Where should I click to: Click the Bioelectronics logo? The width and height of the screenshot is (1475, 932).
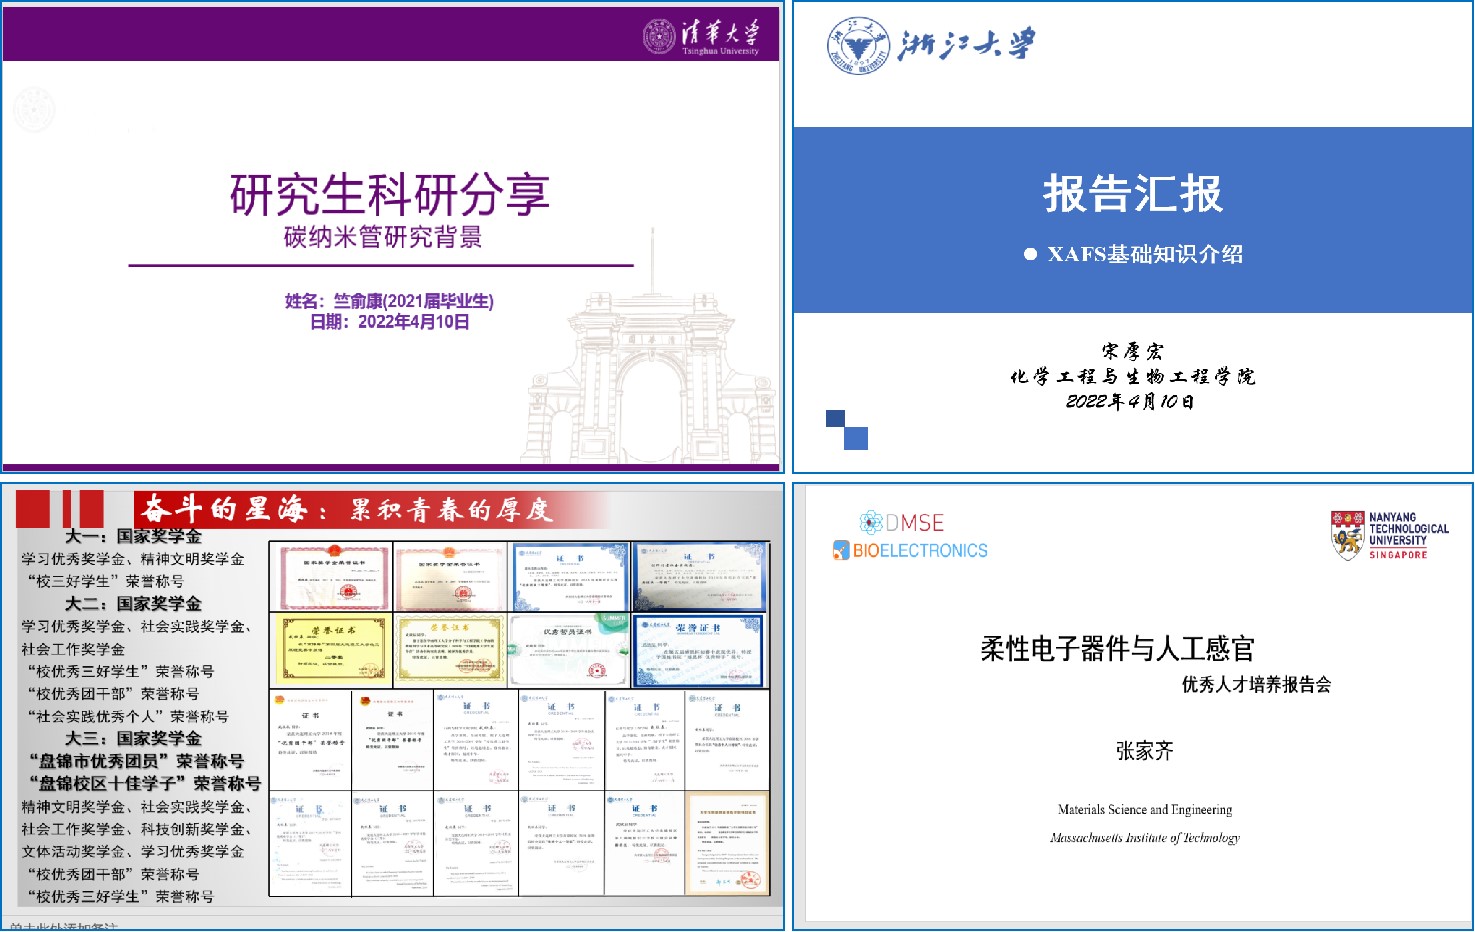point(910,550)
